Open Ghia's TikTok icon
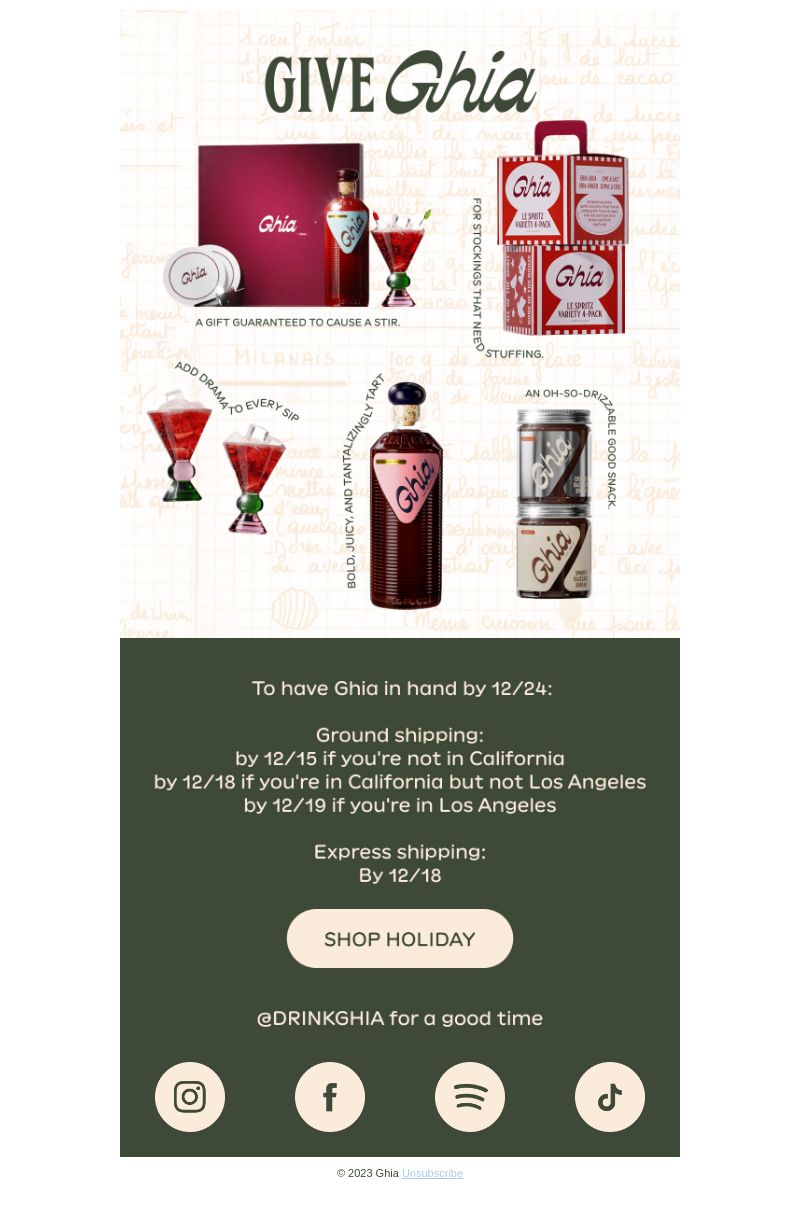Image resolution: width=800 pixels, height=1229 pixels. 610,1097
